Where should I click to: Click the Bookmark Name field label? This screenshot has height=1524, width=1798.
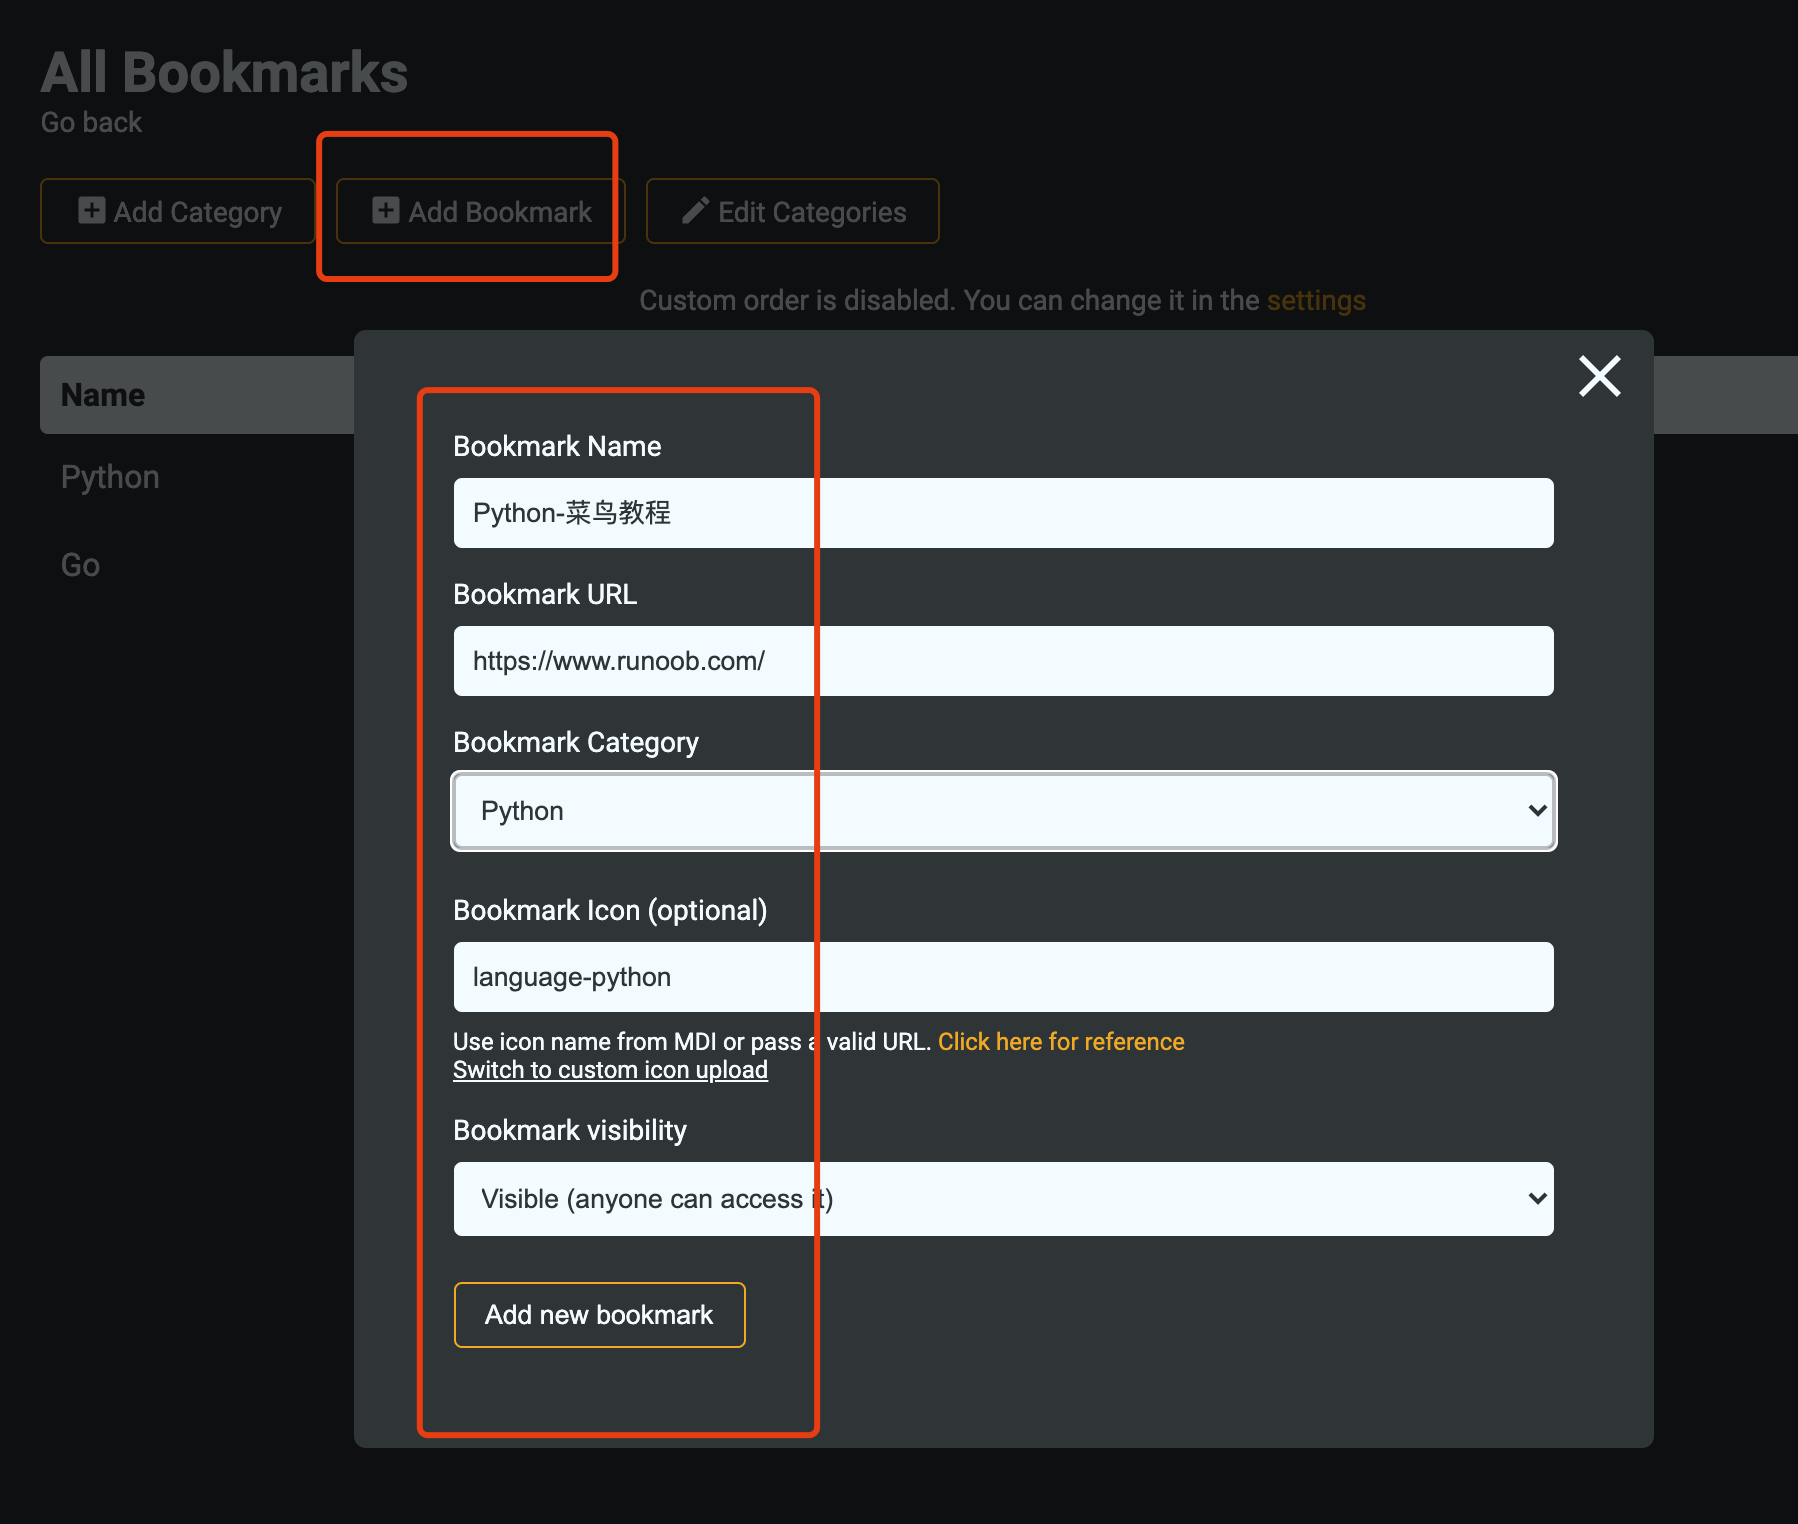[557, 446]
